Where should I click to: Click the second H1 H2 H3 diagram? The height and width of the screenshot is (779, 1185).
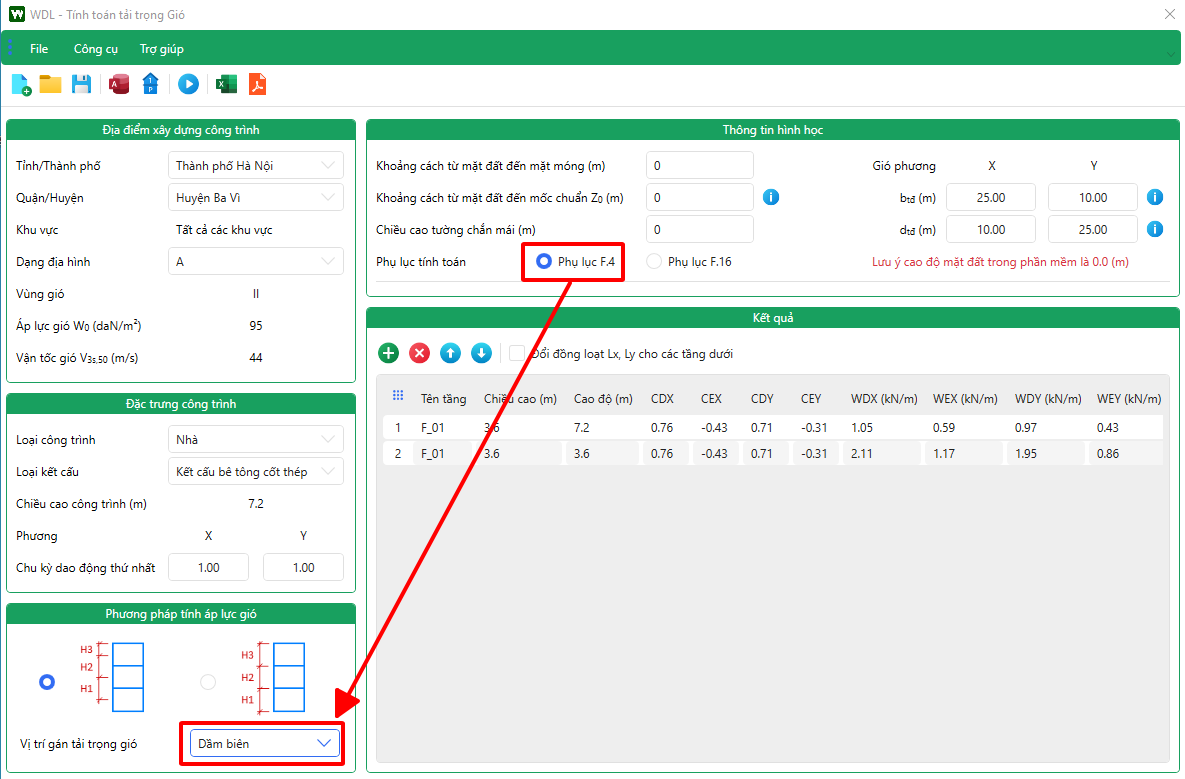tap(274, 677)
